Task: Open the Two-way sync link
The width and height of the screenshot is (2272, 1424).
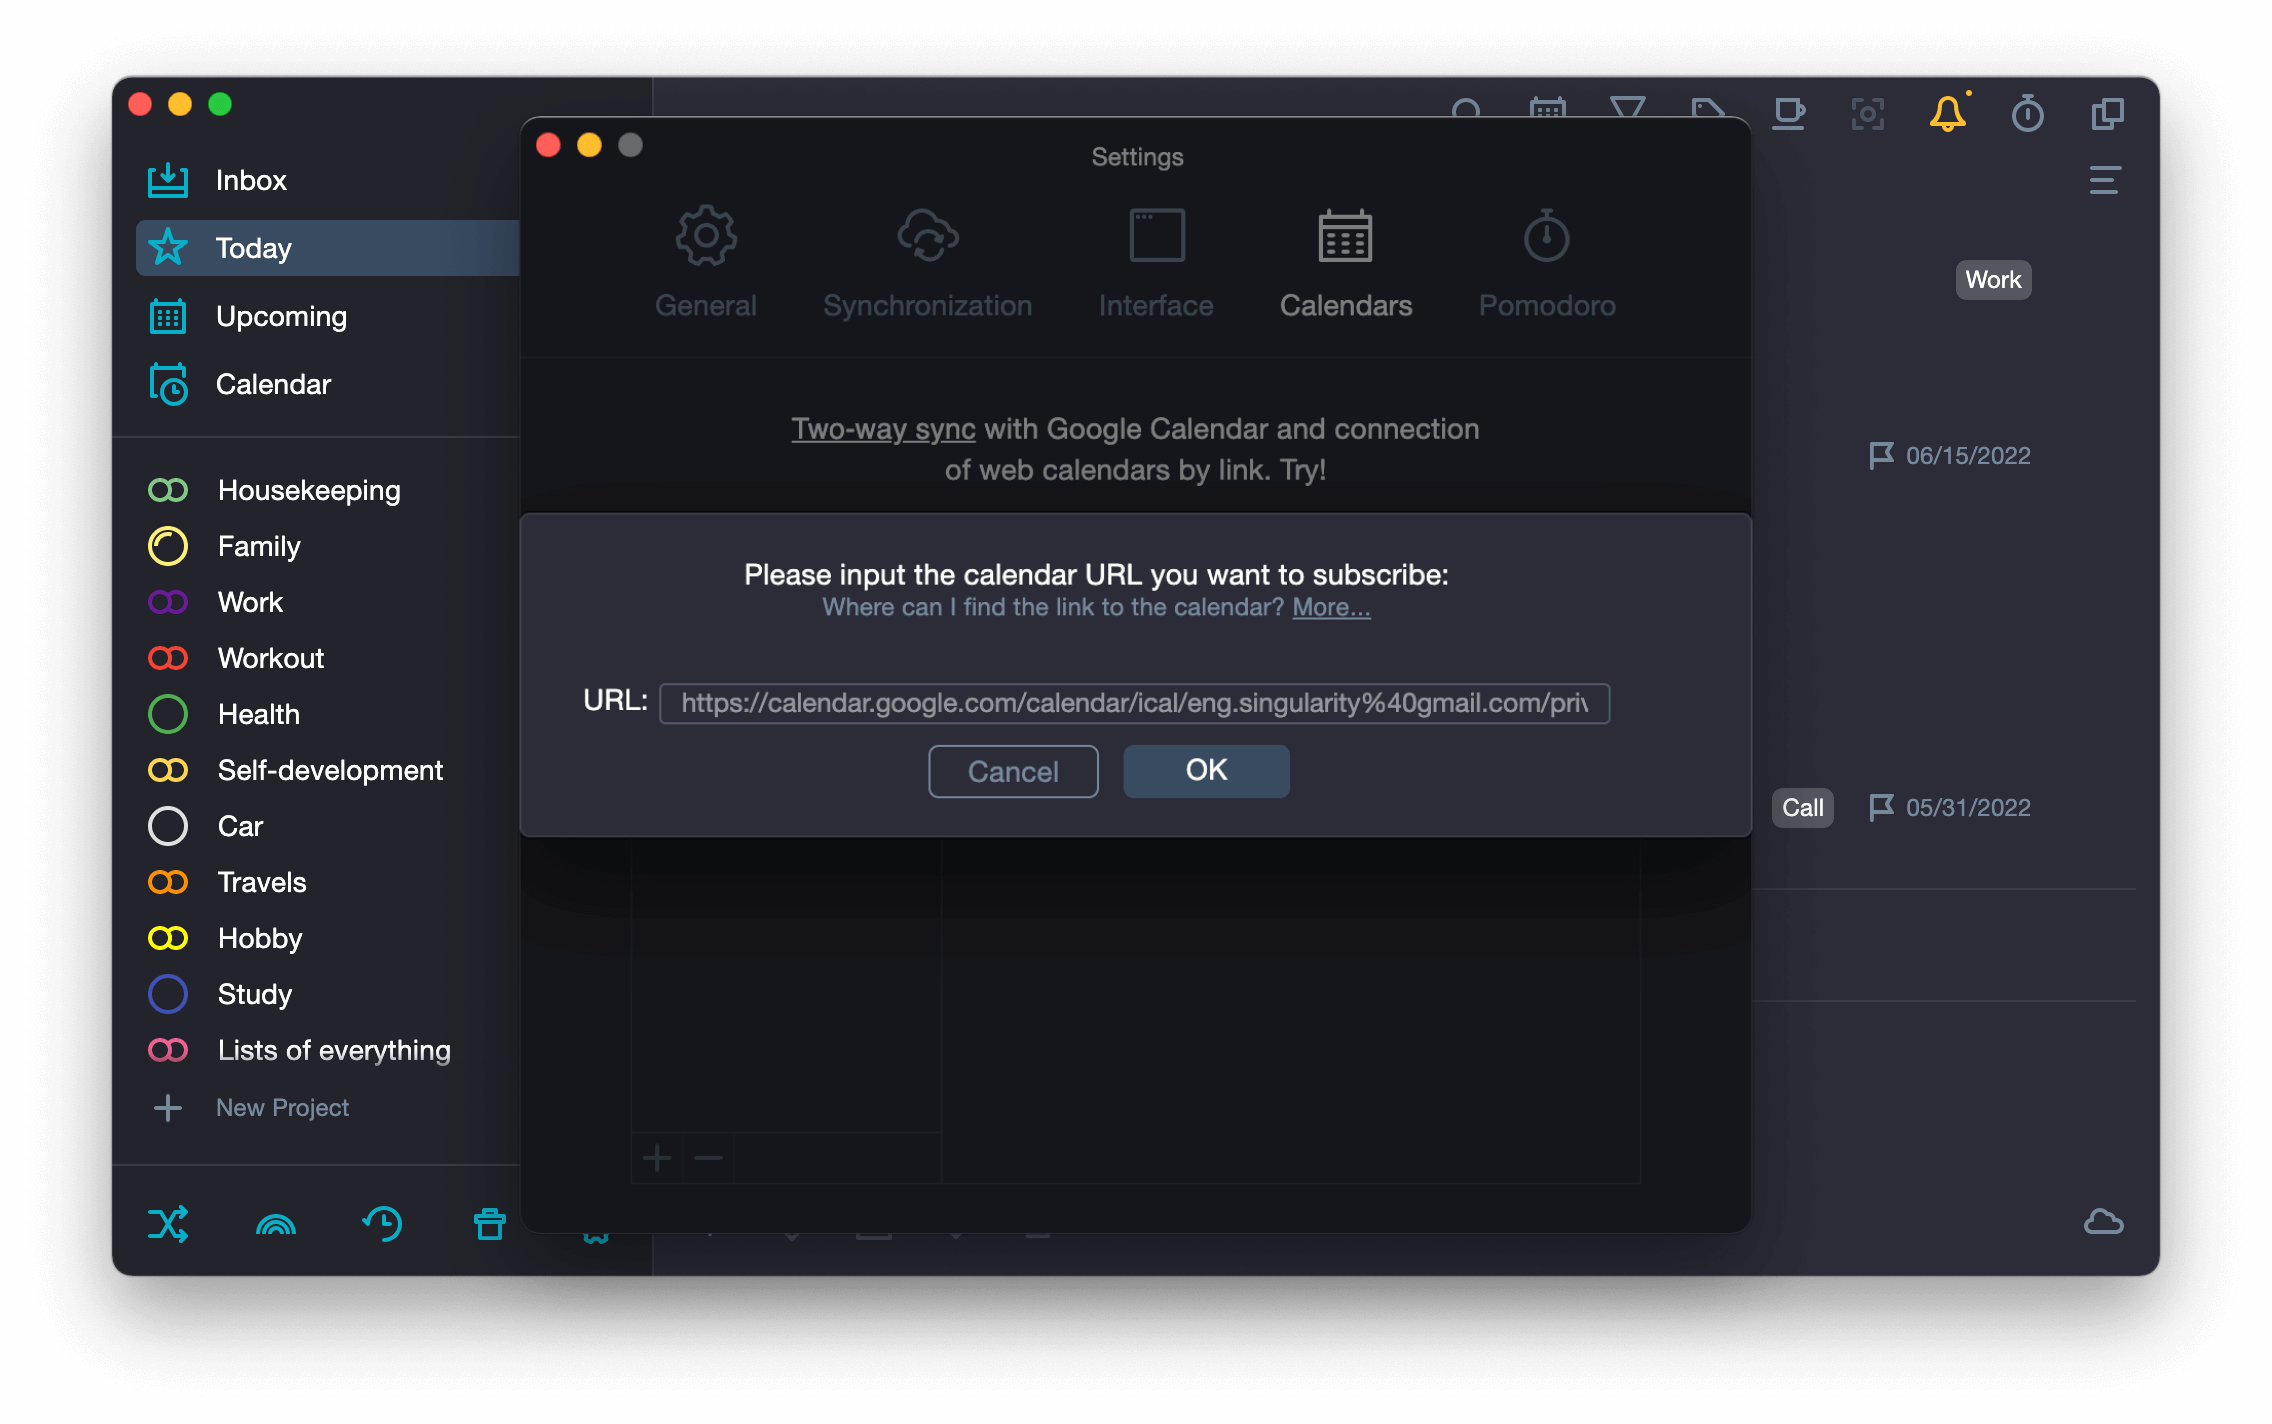Action: 883,429
